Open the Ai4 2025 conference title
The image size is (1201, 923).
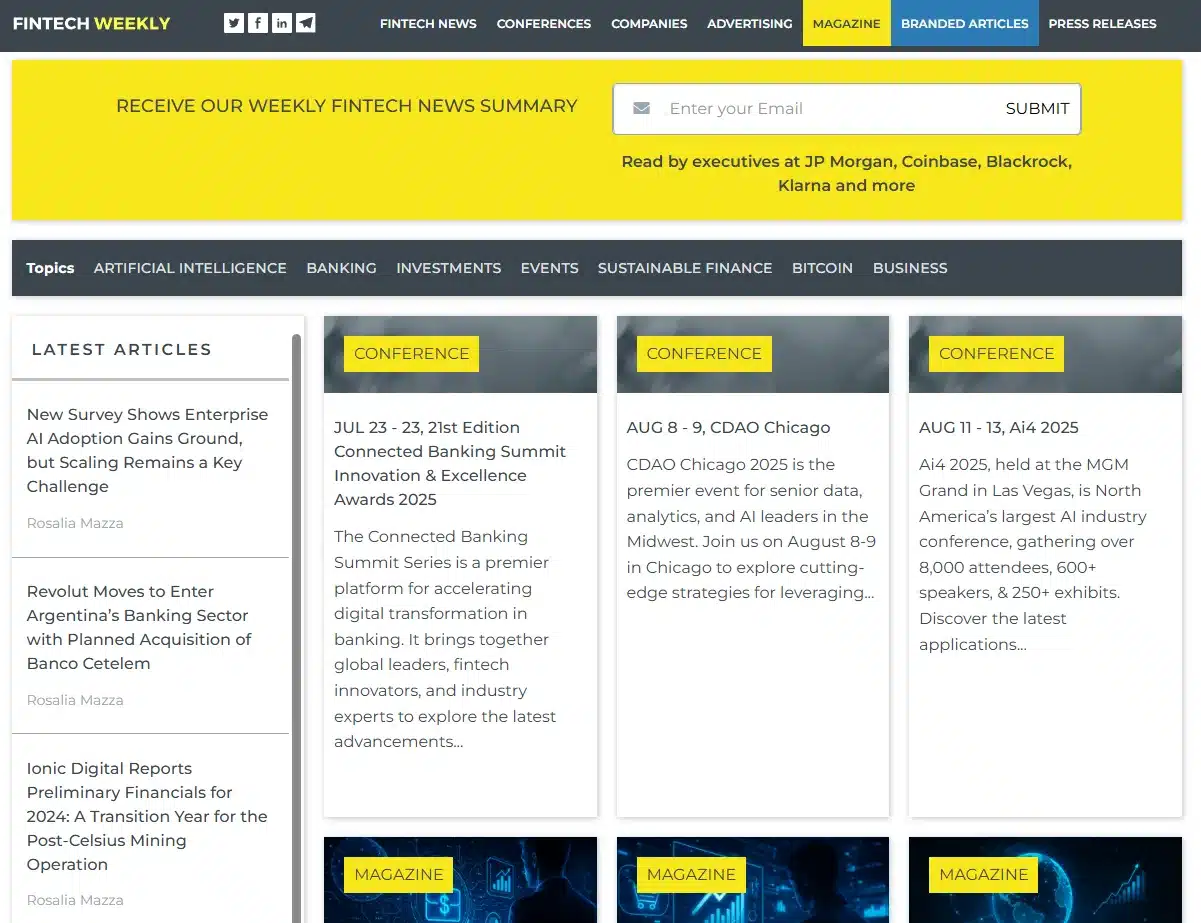[998, 427]
